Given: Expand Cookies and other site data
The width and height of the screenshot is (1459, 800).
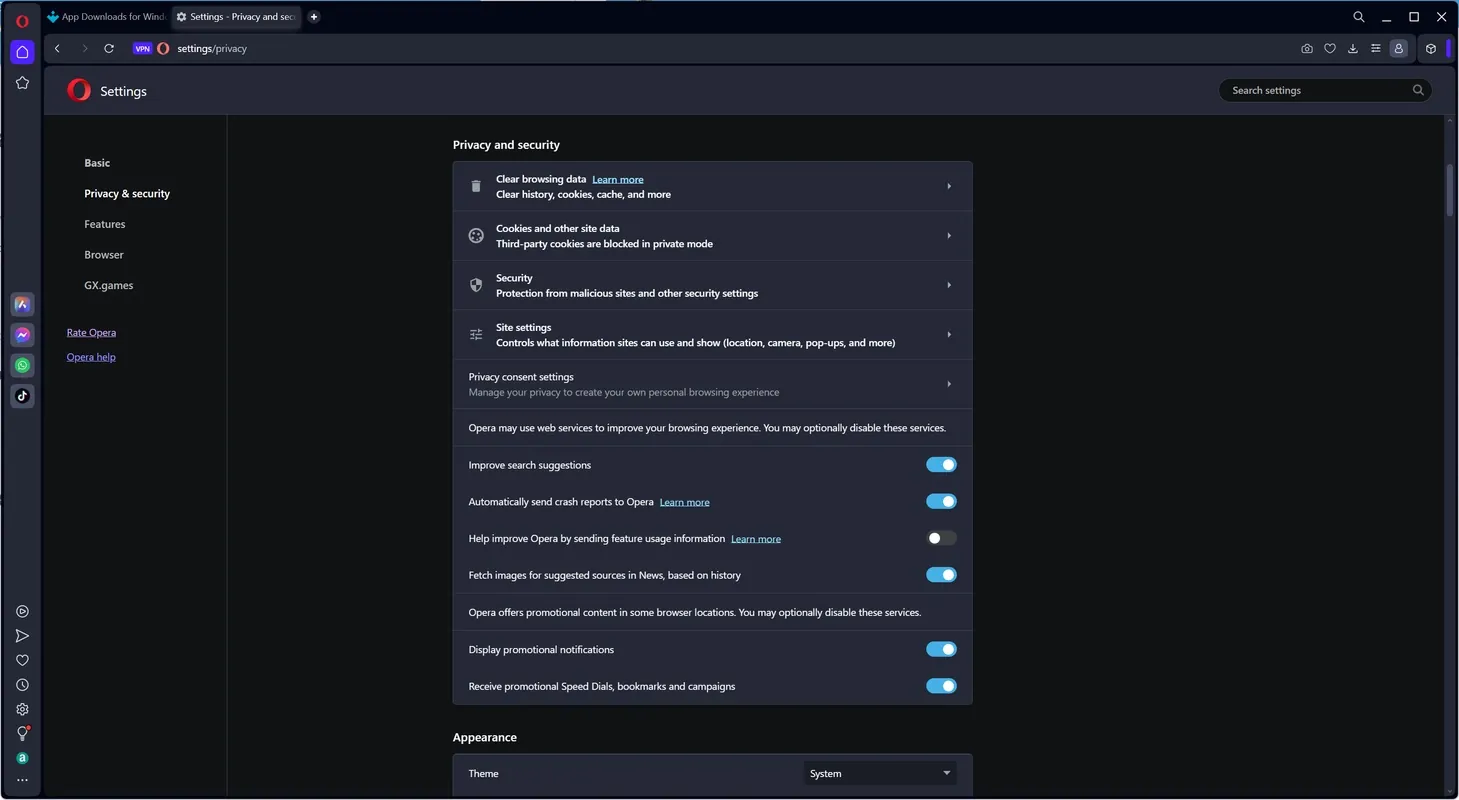Looking at the screenshot, I should coord(712,236).
